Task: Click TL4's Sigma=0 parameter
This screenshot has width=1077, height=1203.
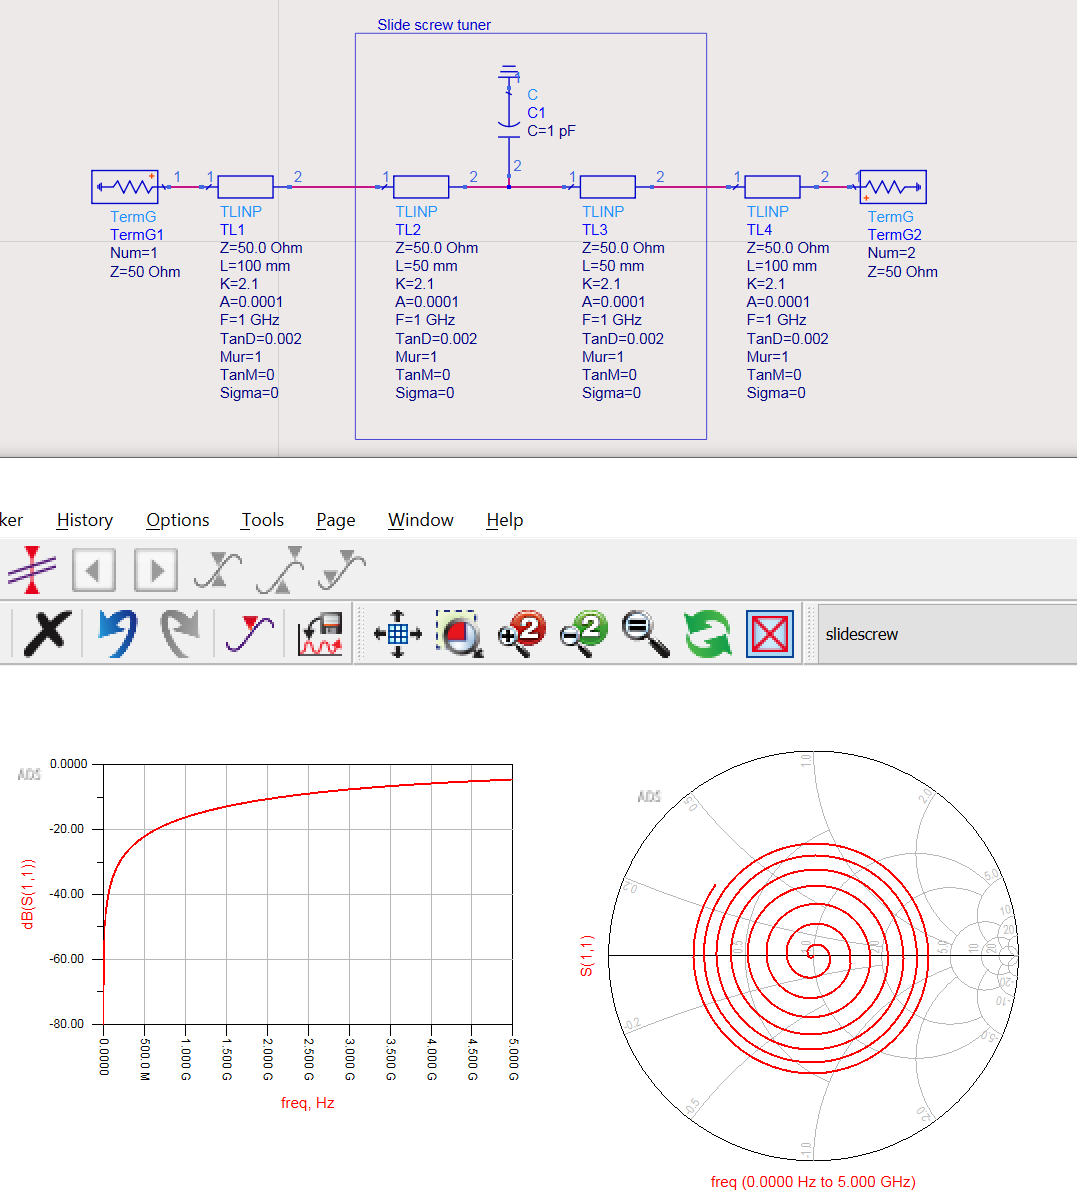Action: (x=776, y=393)
